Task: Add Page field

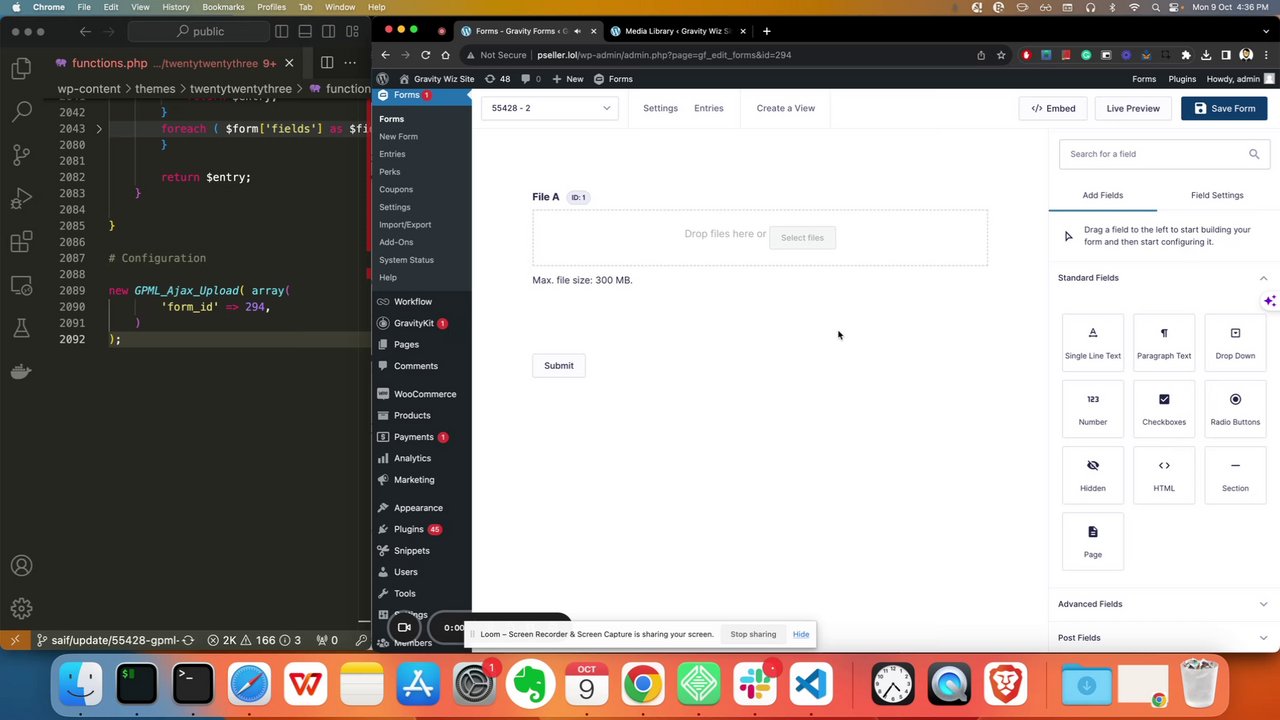Action: 1093,540
